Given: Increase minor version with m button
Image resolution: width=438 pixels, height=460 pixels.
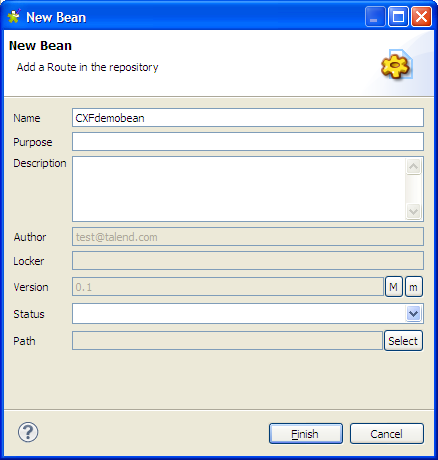Looking at the screenshot, I should click(414, 287).
